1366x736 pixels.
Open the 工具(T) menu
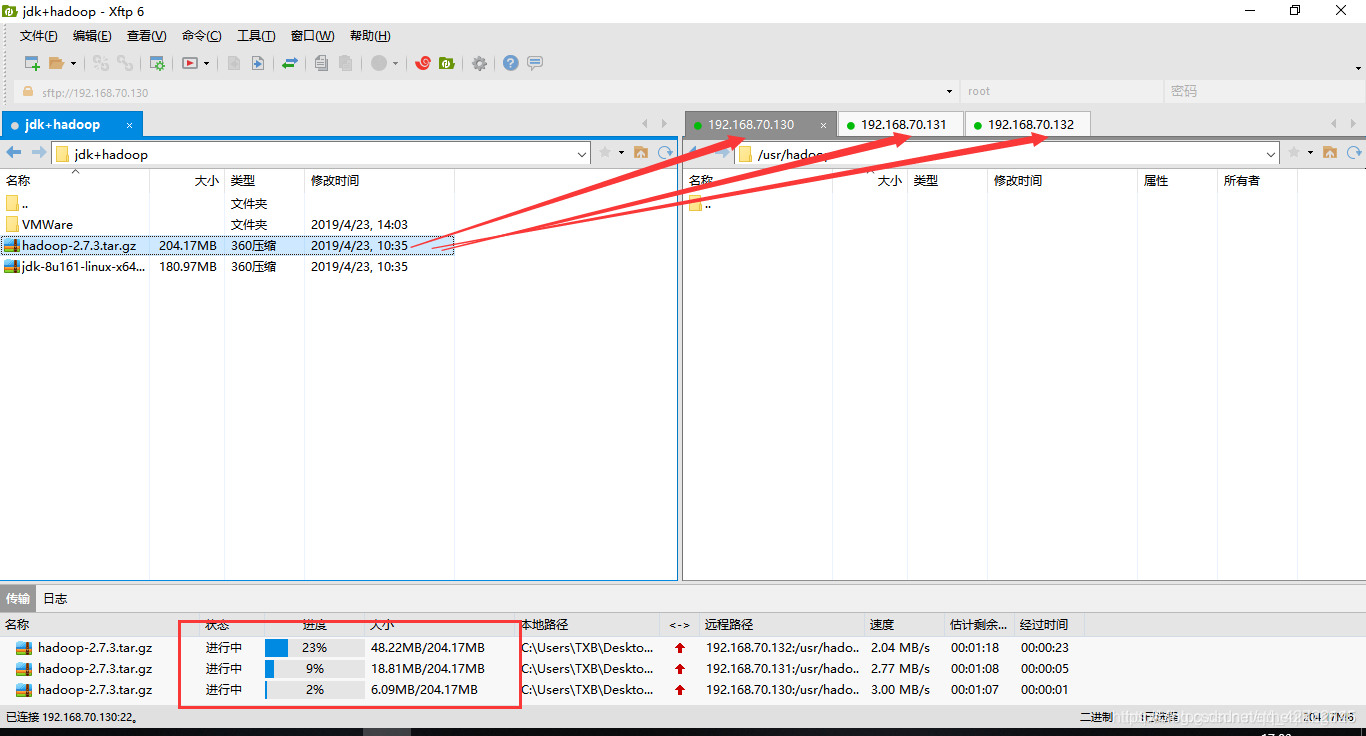click(256, 36)
